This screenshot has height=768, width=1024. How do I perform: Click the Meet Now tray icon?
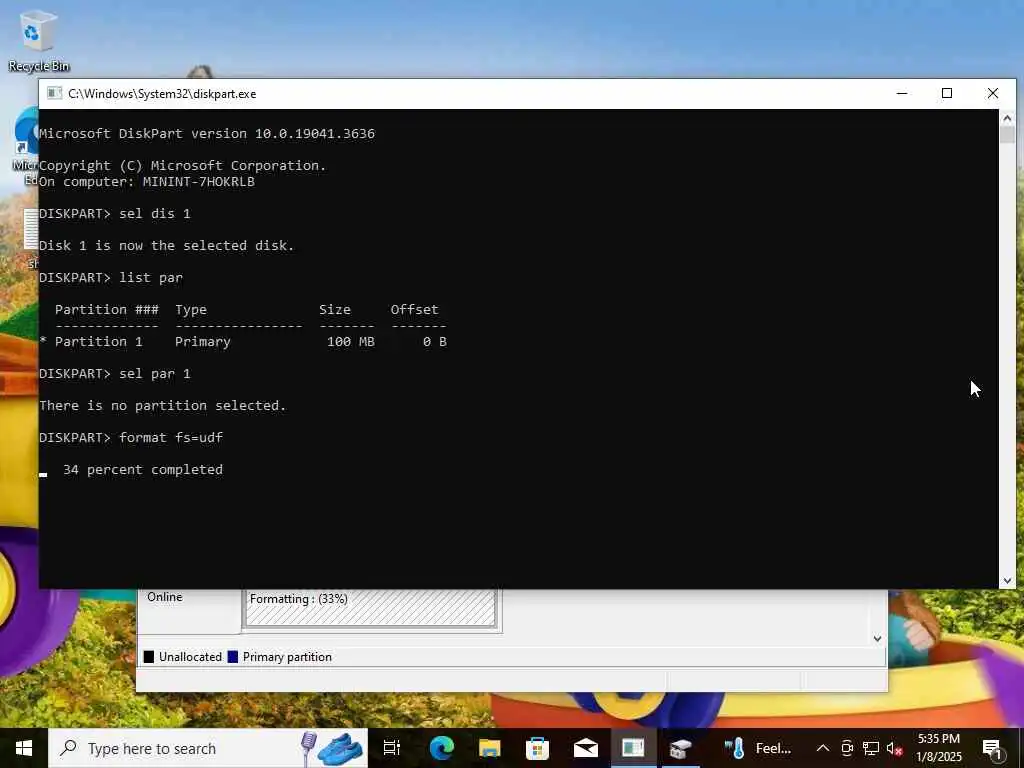point(847,748)
